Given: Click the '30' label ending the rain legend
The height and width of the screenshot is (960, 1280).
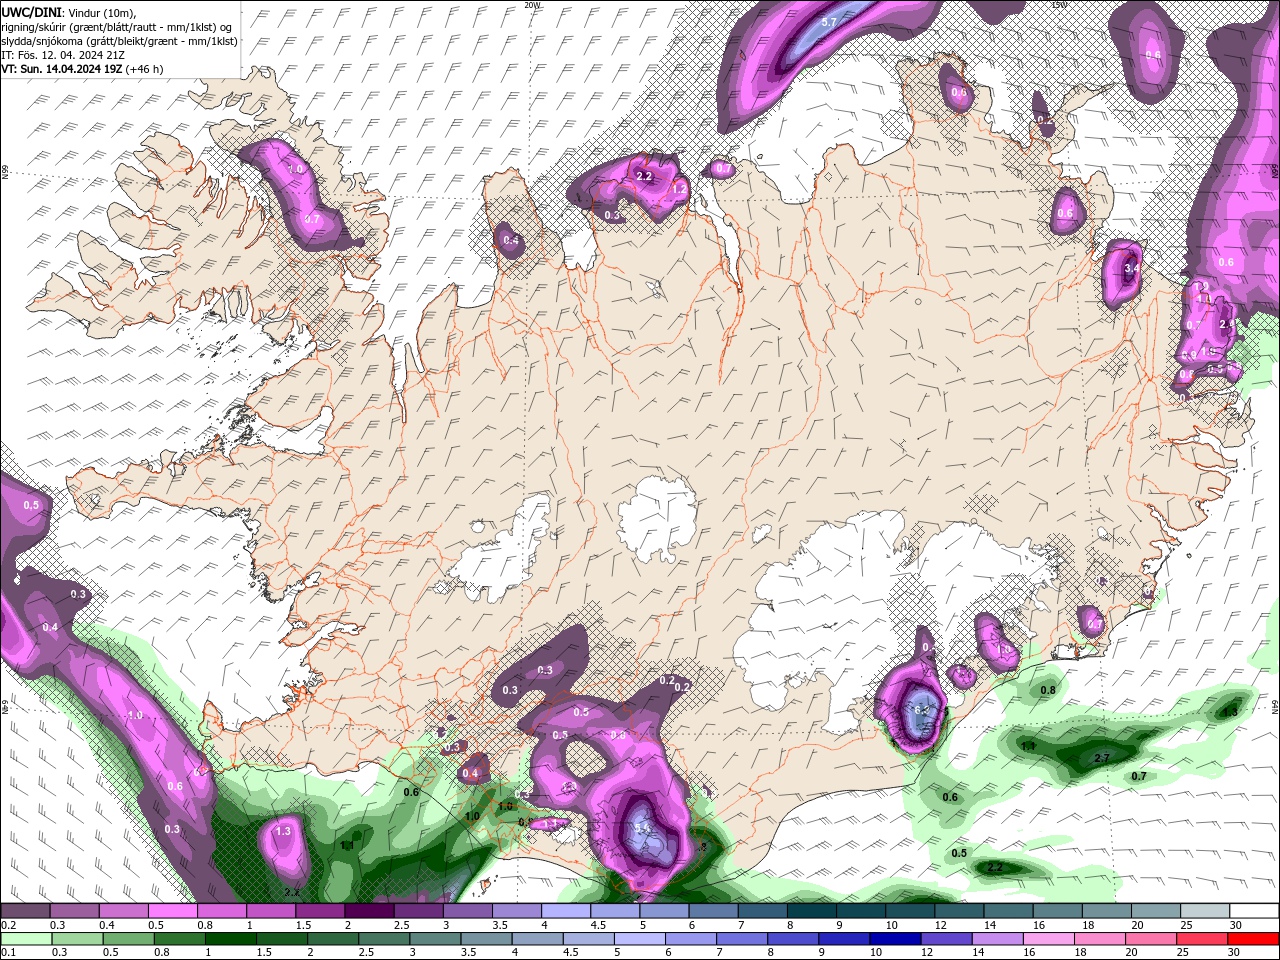Looking at the screenshot, I should (1232, 953).
